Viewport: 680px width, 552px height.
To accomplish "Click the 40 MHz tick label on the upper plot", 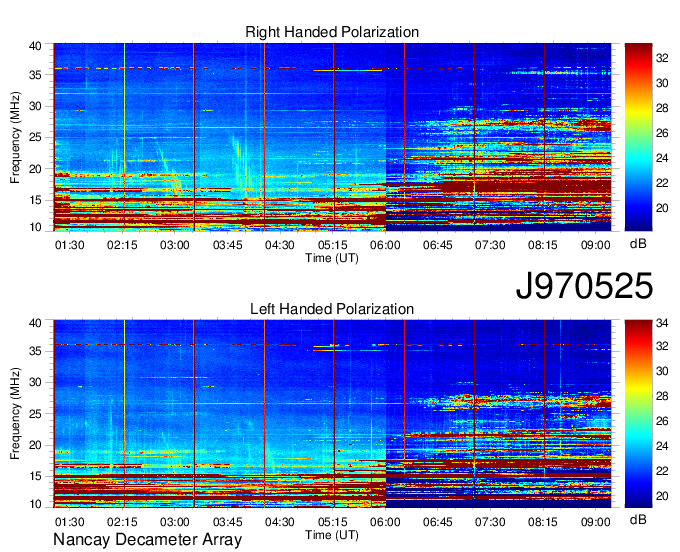I will click(35, 46).
